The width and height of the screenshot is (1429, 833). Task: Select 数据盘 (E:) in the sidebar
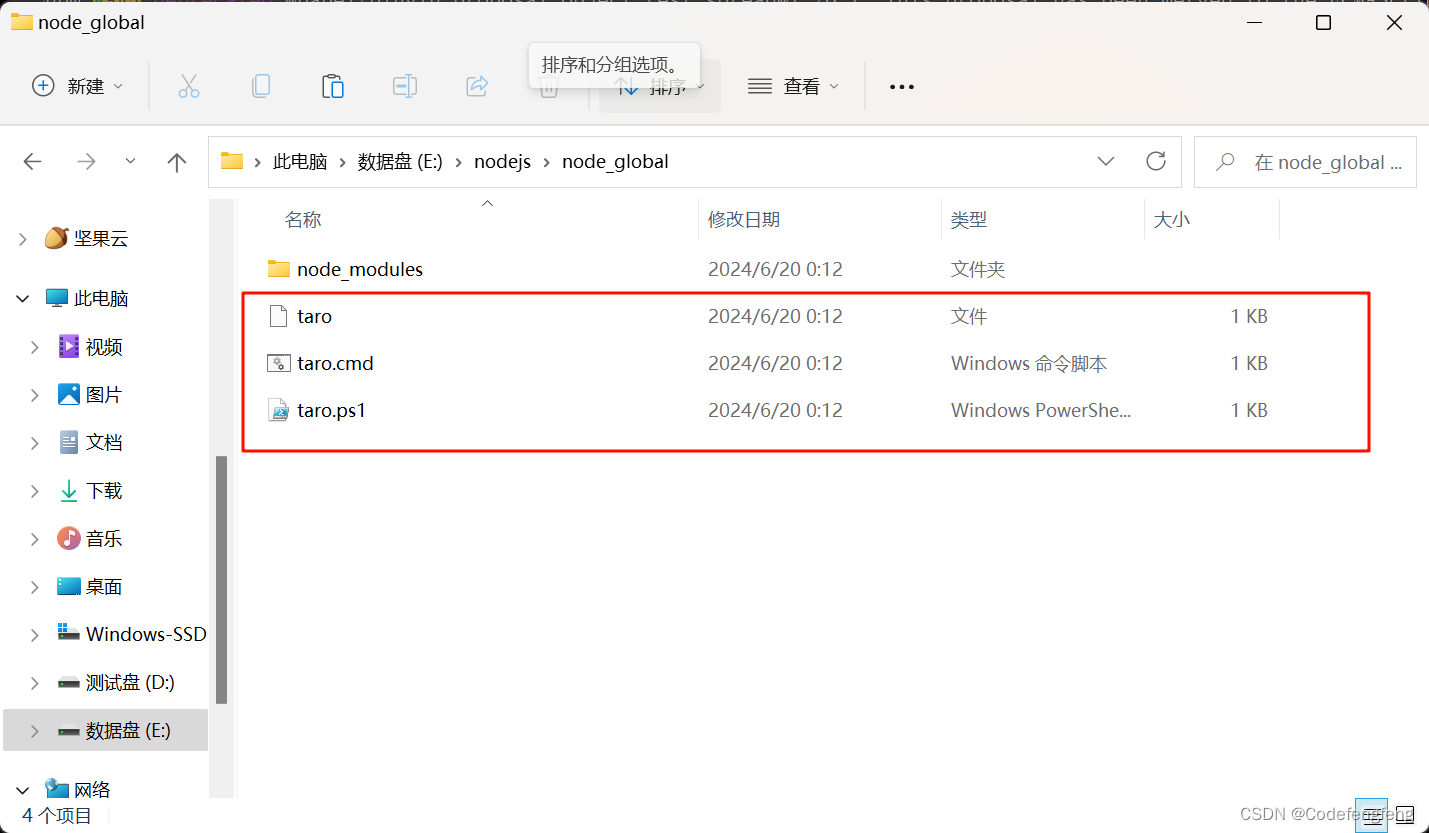pos(128,731)
